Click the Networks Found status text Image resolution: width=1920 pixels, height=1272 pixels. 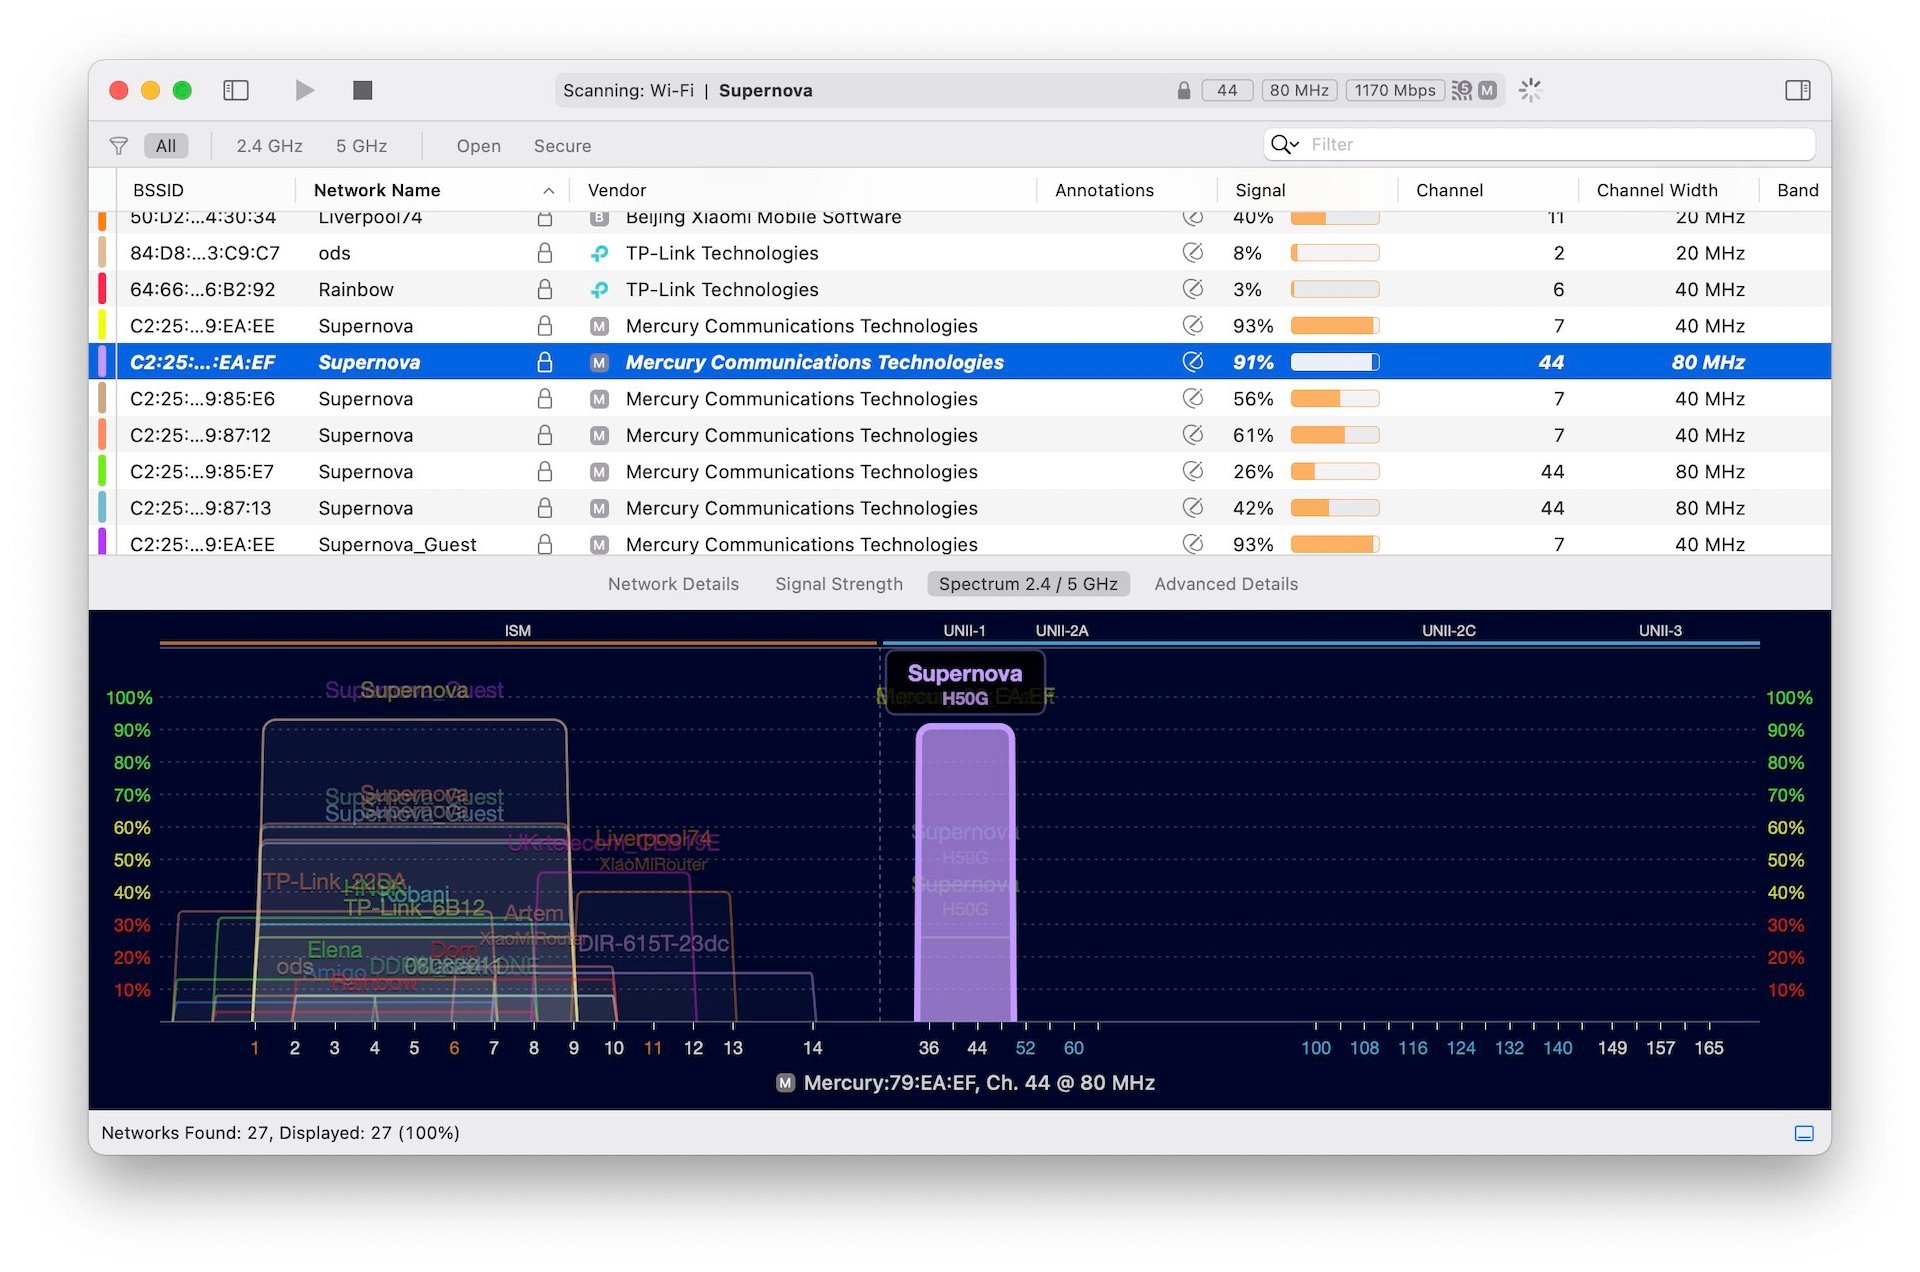point(280,1133)
